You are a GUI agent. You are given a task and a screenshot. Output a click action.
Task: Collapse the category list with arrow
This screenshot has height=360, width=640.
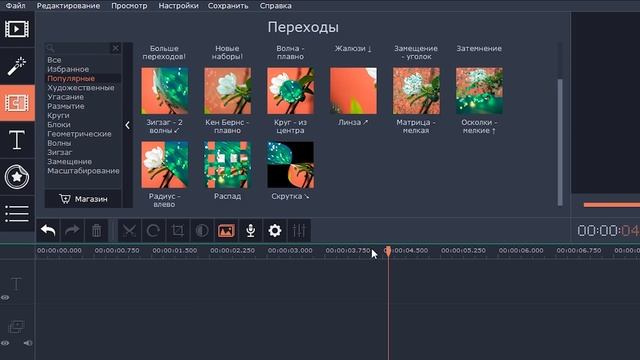click(128, 125)
